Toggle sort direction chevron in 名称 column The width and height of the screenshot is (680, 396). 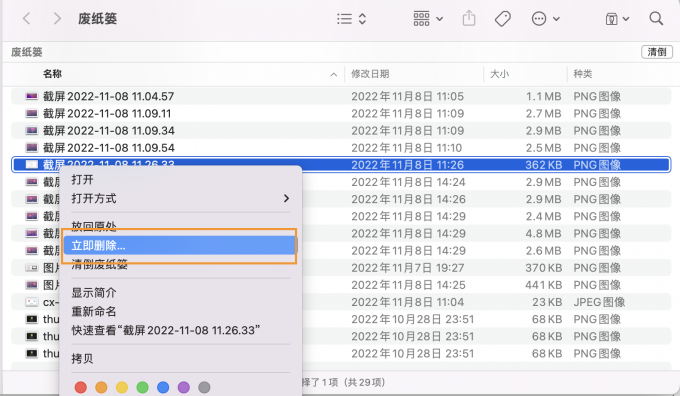(333, 75)
